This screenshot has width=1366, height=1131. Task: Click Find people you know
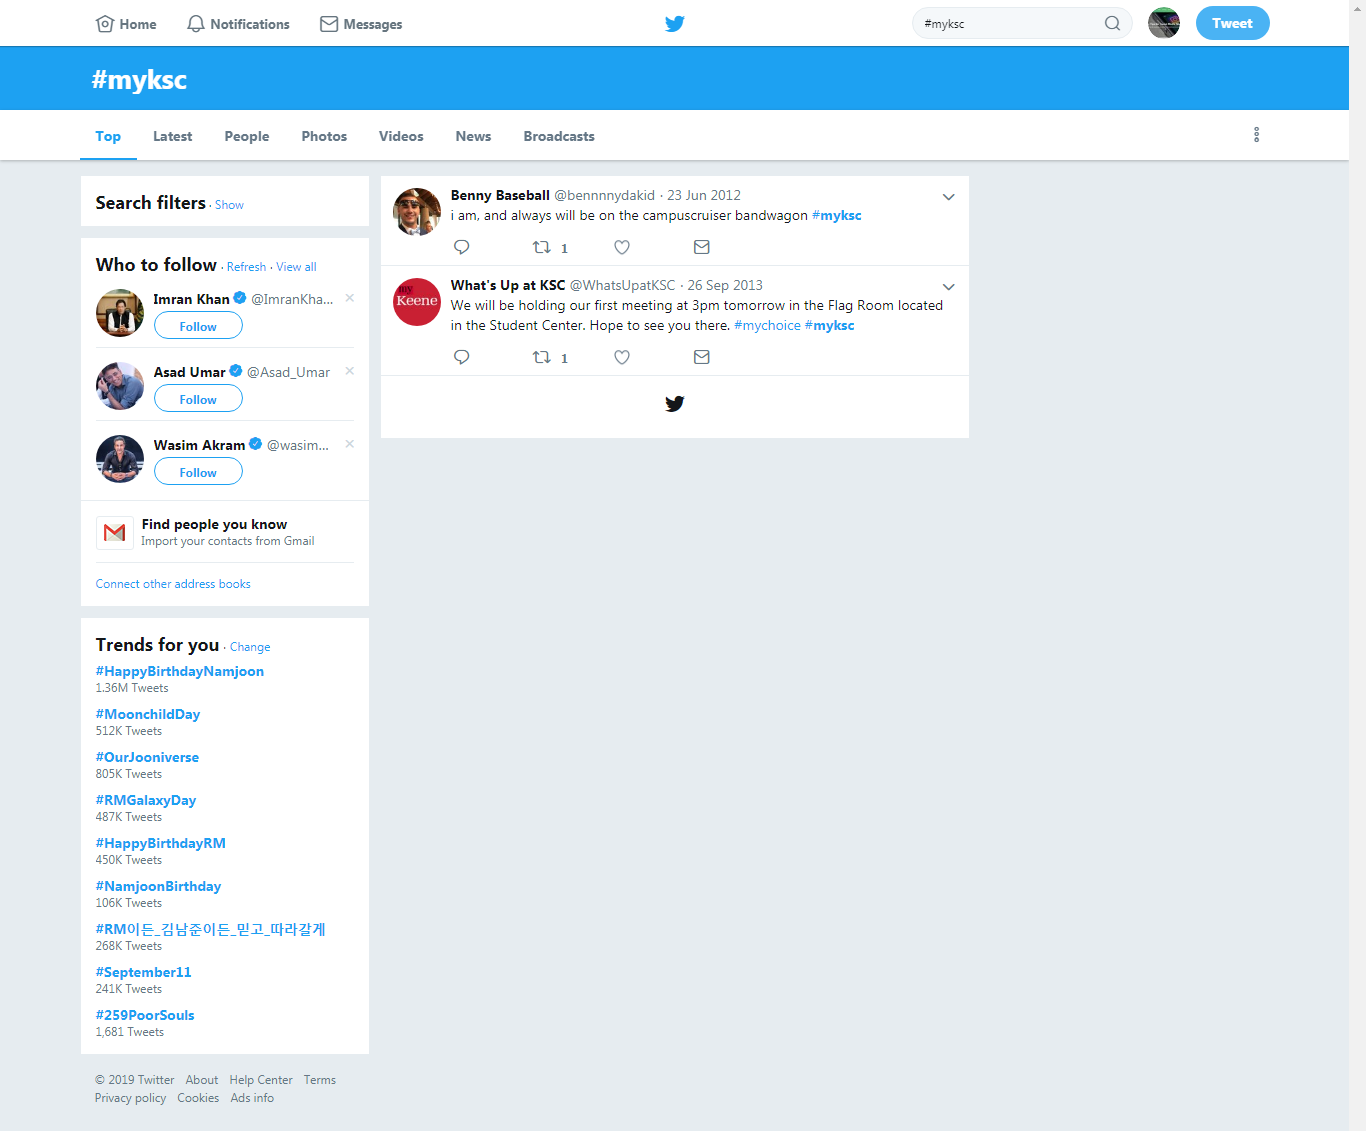[x=214, y=524]
